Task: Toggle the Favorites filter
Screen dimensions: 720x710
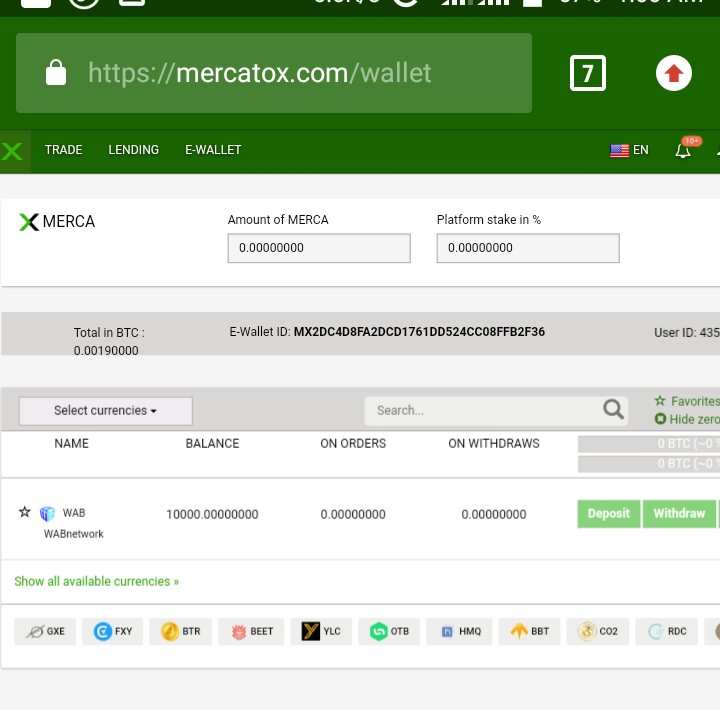Action: (687, 401)
